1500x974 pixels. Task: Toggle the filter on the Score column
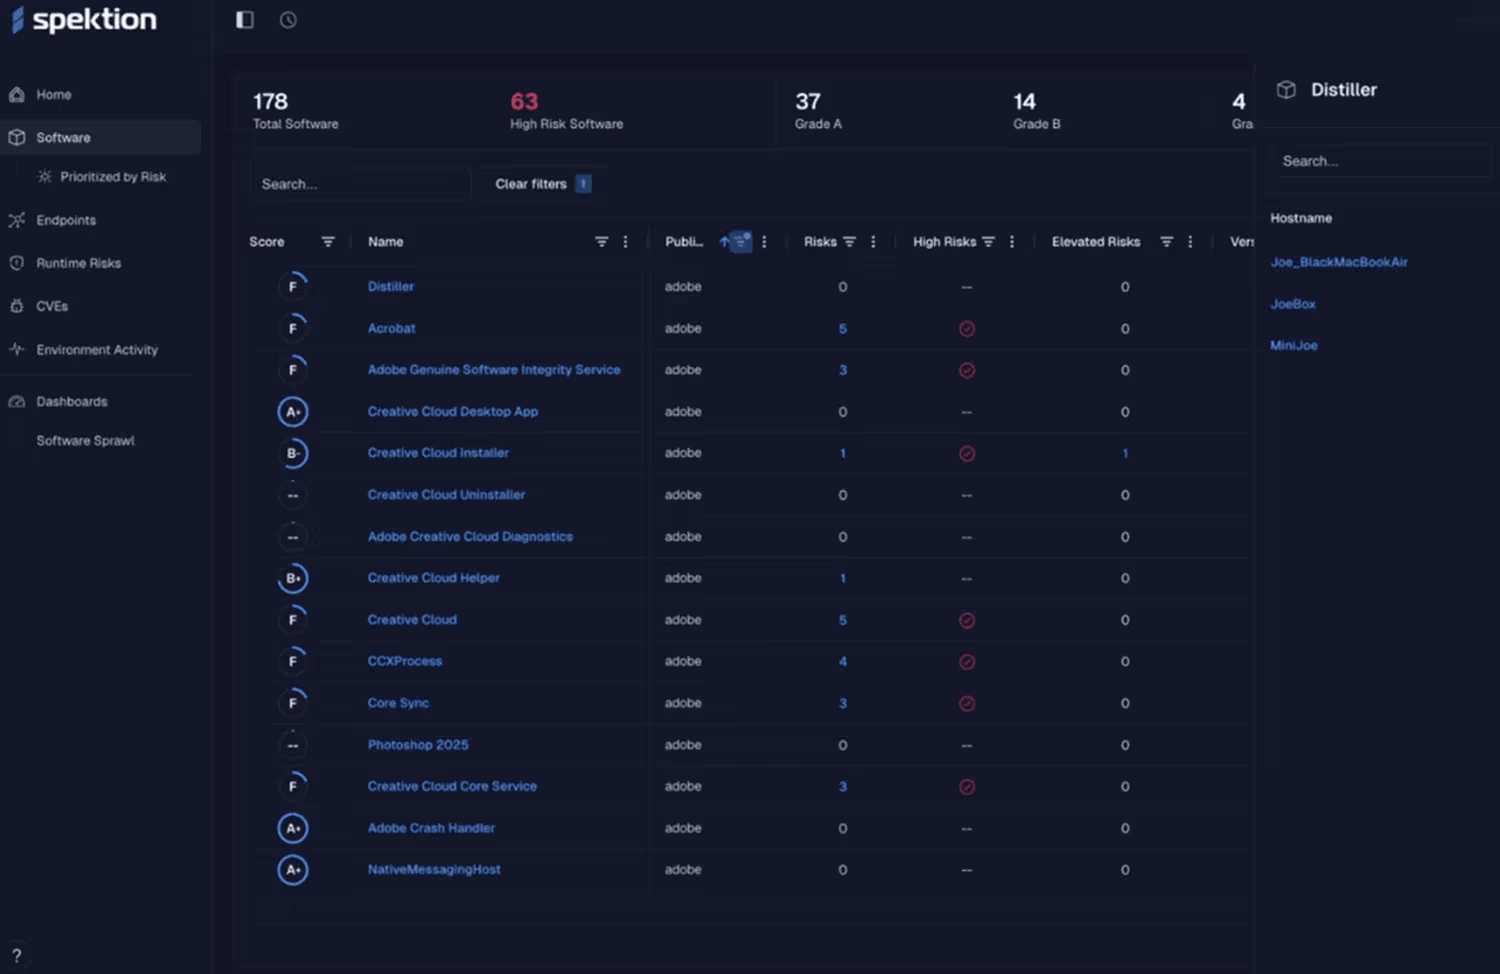[328, 241]
